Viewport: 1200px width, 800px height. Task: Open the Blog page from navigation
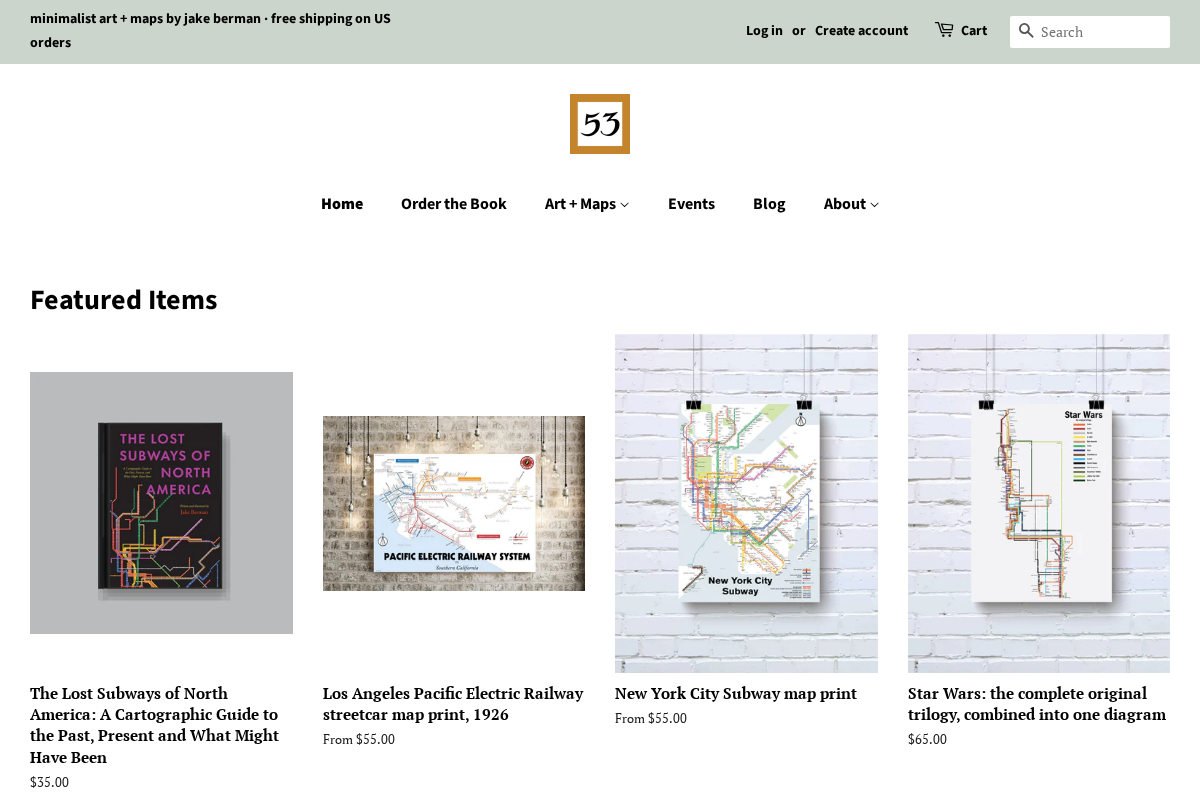tap(769, 203)
